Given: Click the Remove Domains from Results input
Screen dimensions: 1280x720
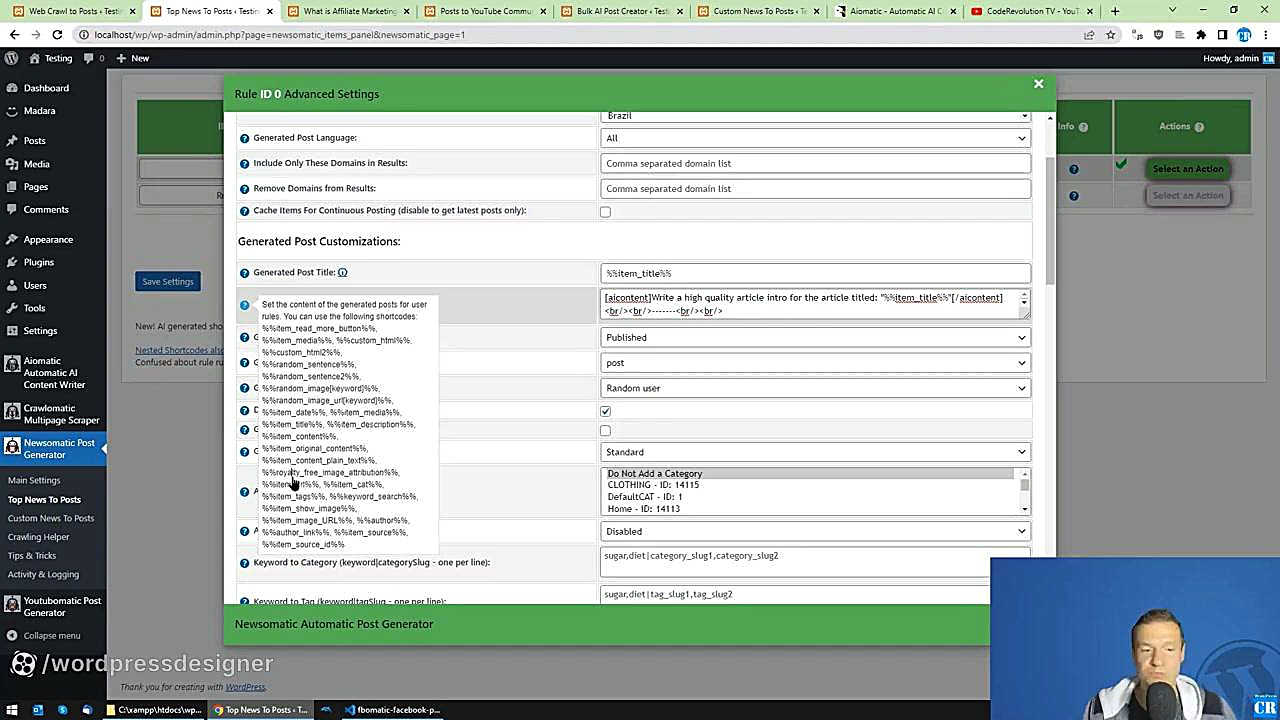Looking at the screenshot, I should pos(816,188).
